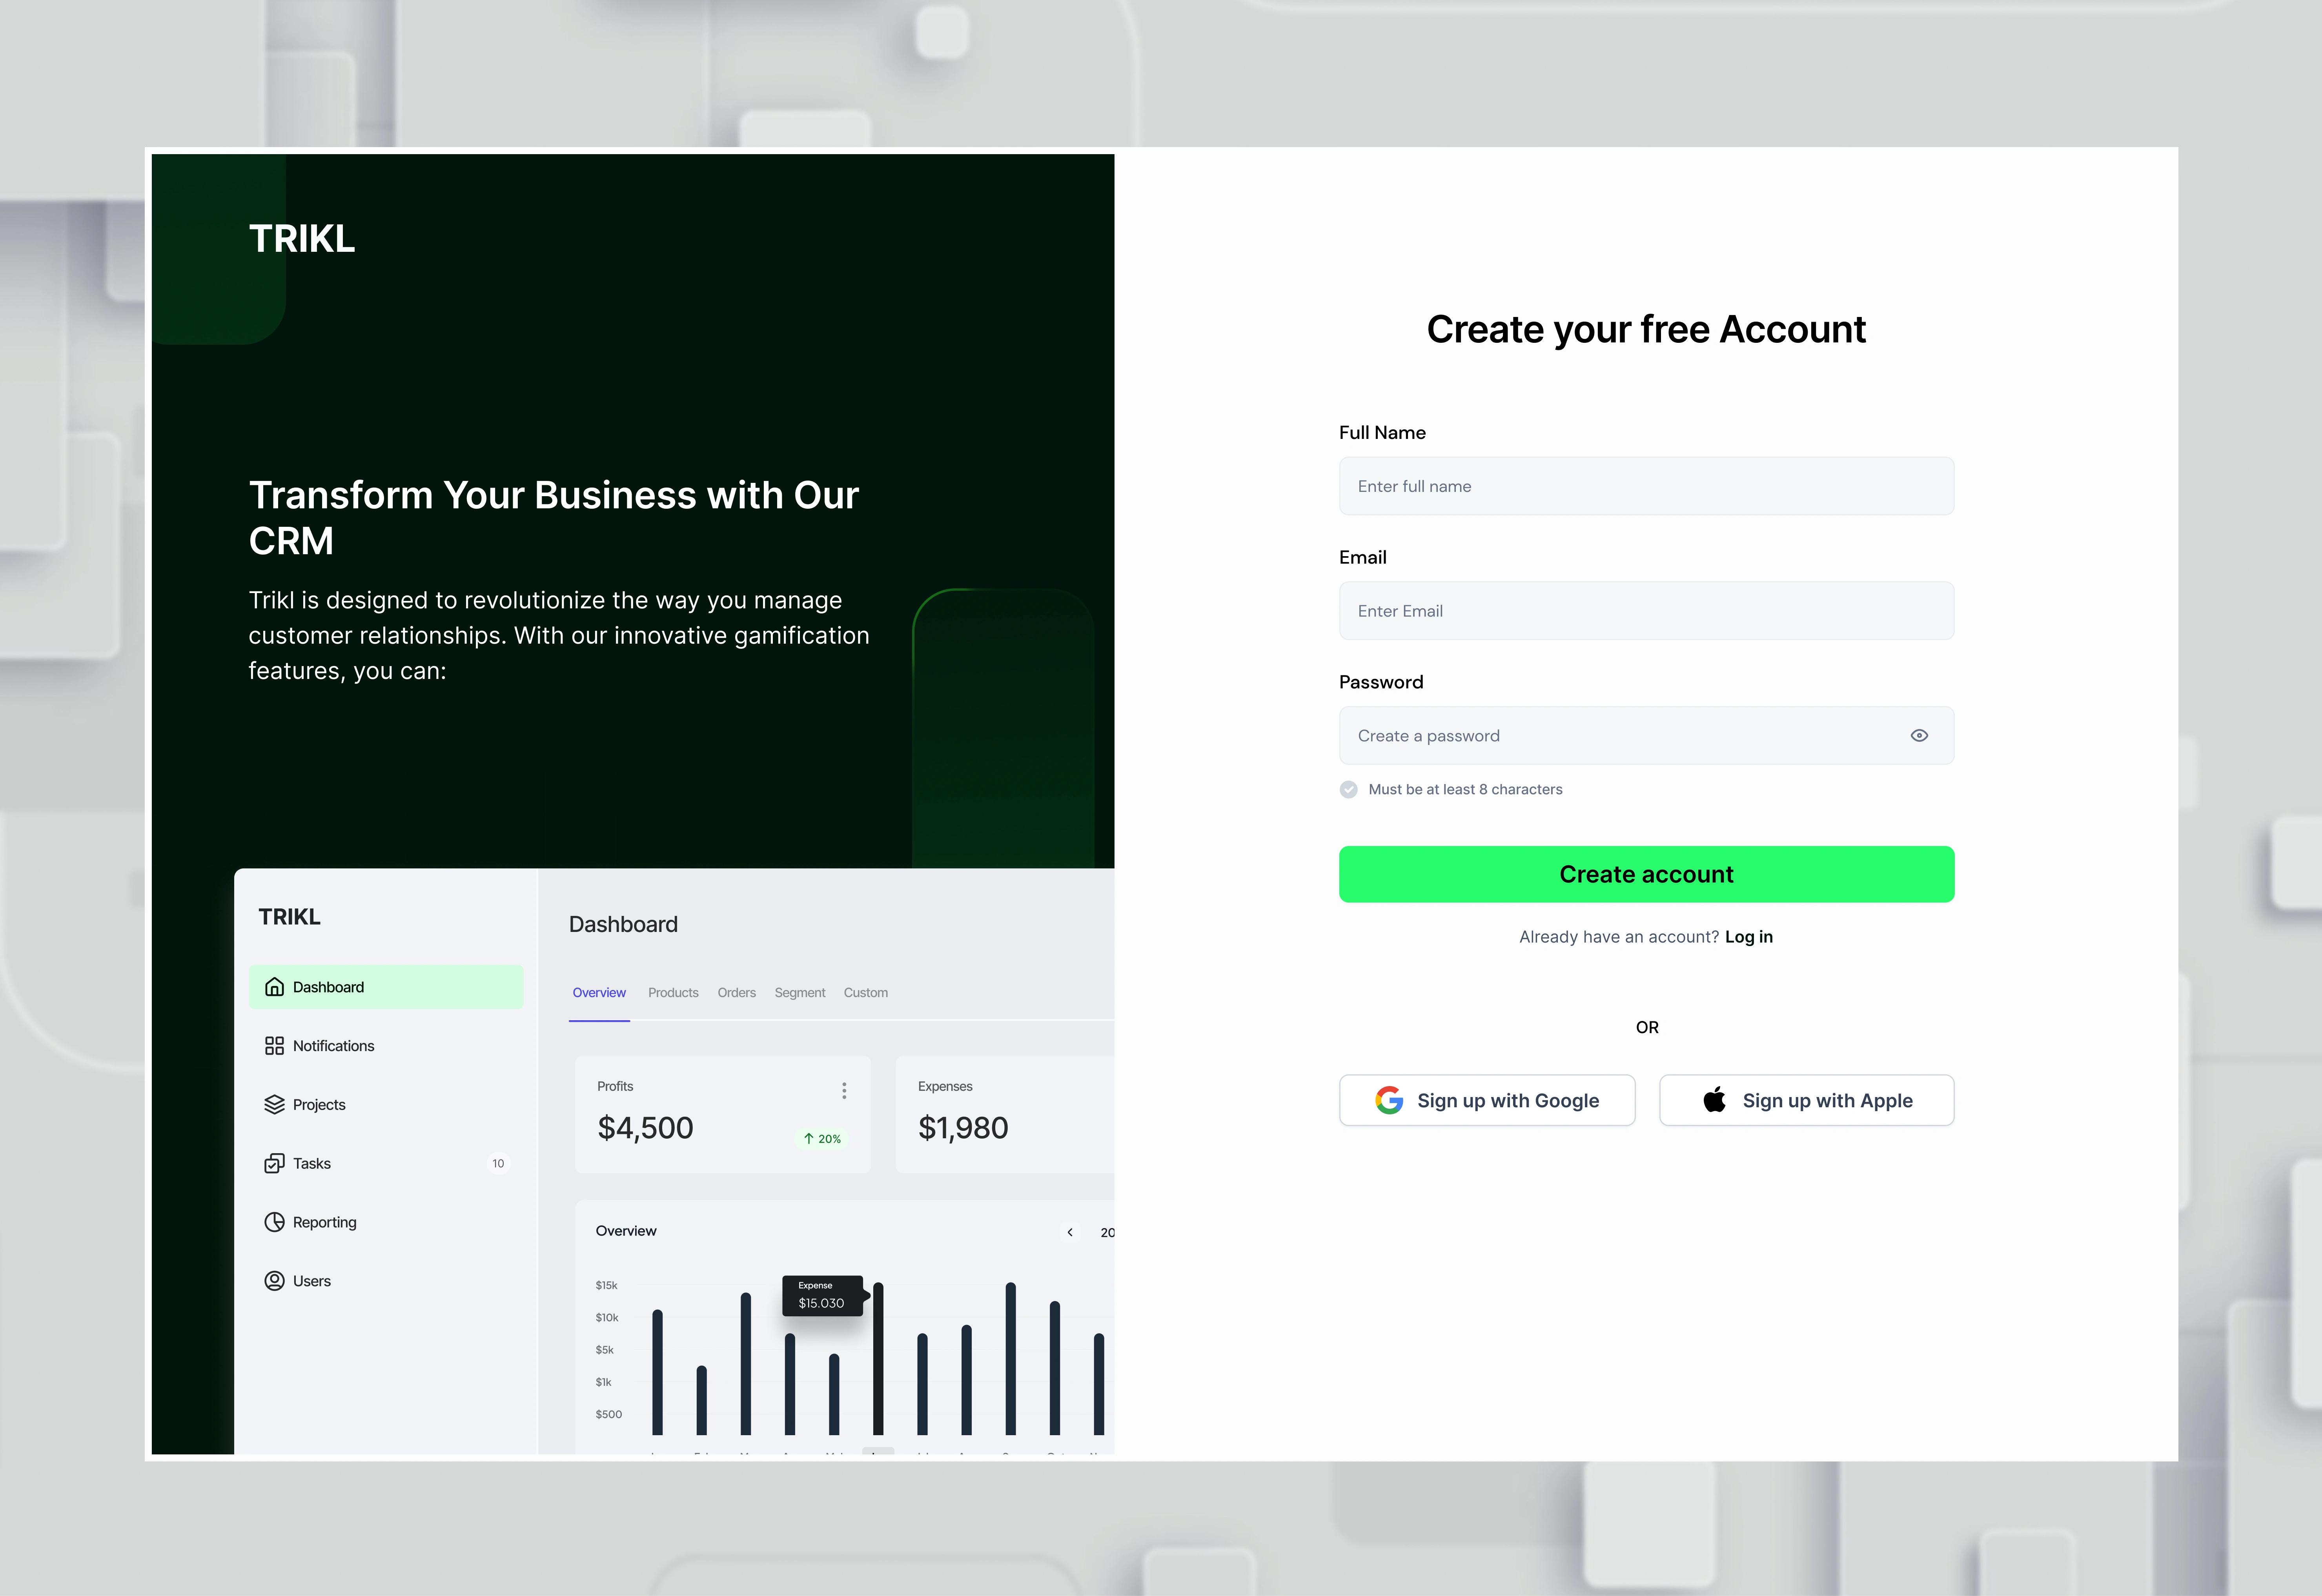Viewport: 2322px width, 1596px height.
Task: Click the $1,980 expenses value
Action: tap(963, 1128)
